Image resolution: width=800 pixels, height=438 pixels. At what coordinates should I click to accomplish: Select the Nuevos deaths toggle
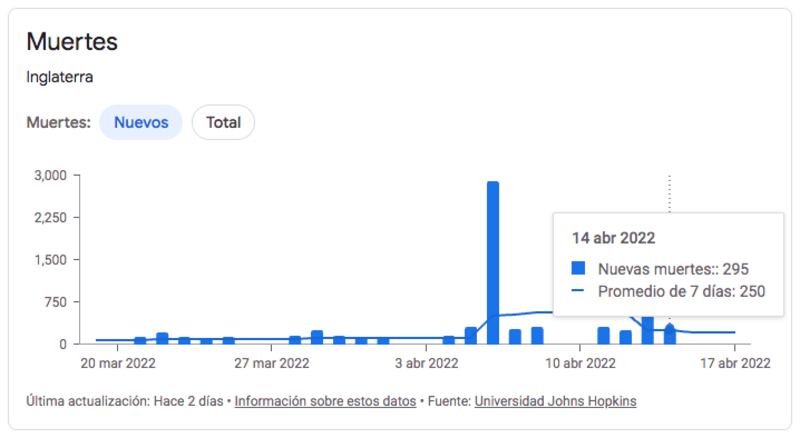[141, 123]
